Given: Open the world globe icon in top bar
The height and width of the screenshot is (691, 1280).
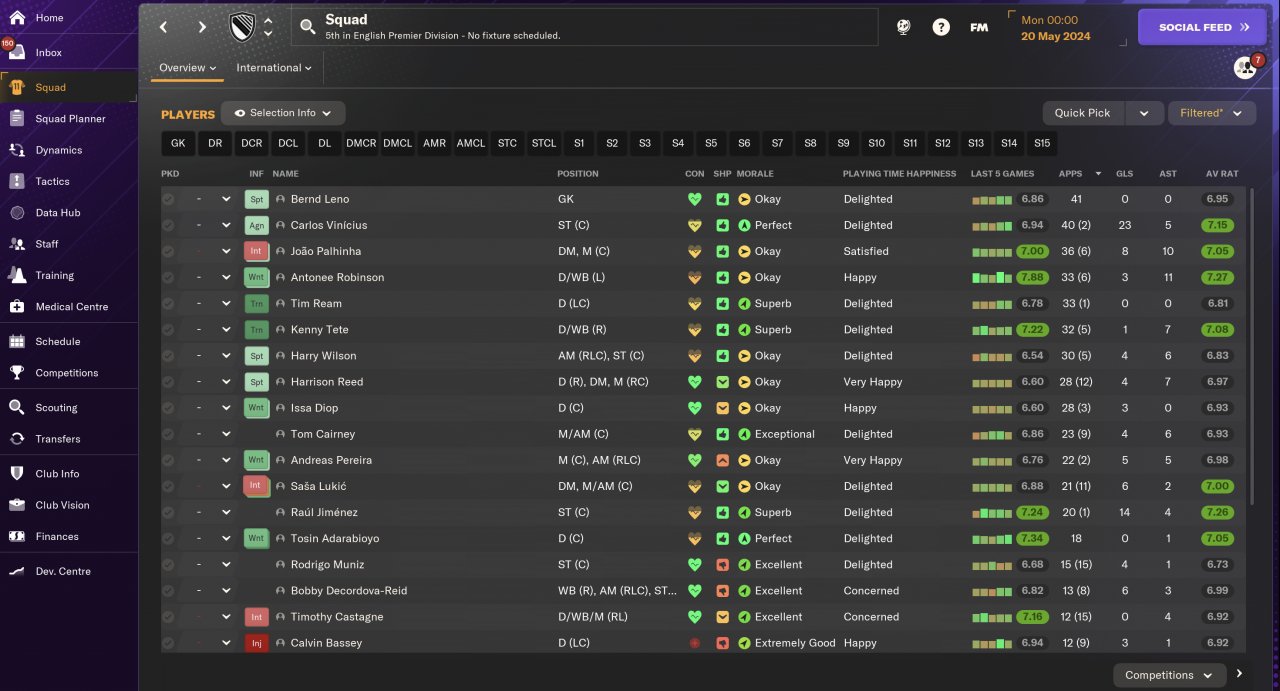Looking at the screenshot, I should (x=904, y=27).
